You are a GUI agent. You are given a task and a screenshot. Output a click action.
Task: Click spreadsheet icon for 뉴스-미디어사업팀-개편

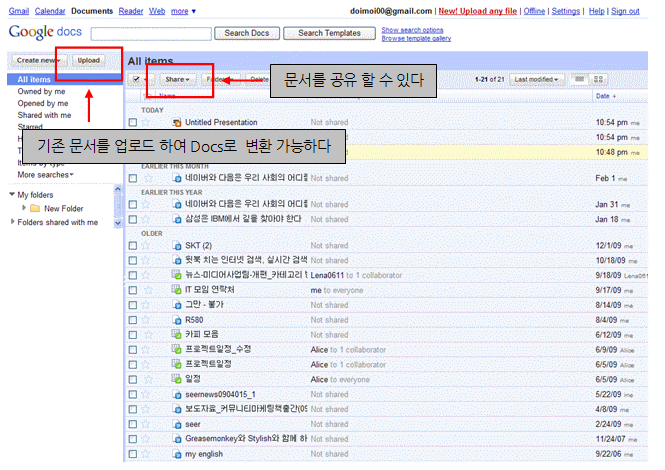[x=176, y=275]
